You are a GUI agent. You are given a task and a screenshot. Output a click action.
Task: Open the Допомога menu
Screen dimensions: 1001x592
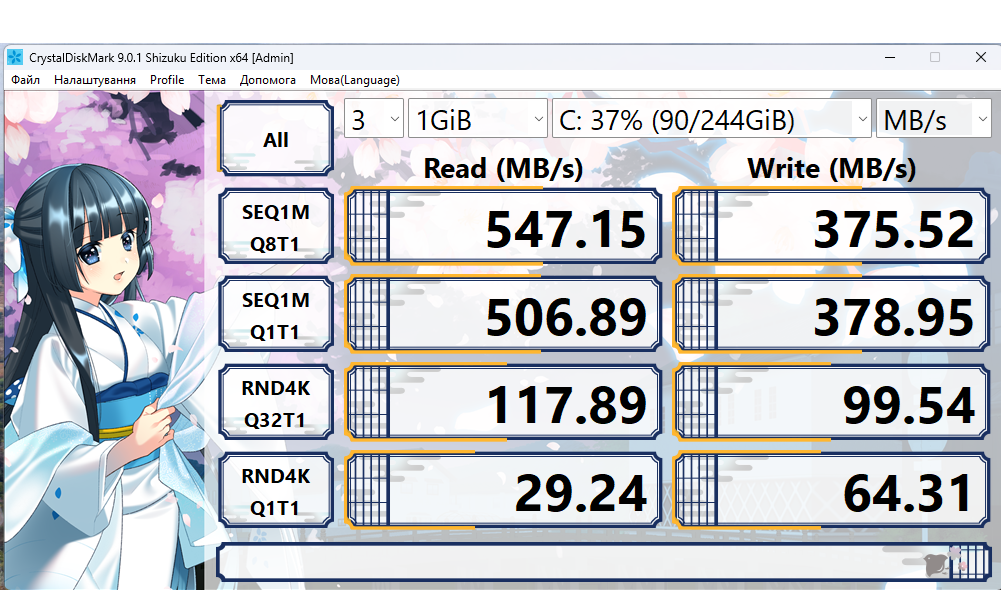(x=267, y=80)
